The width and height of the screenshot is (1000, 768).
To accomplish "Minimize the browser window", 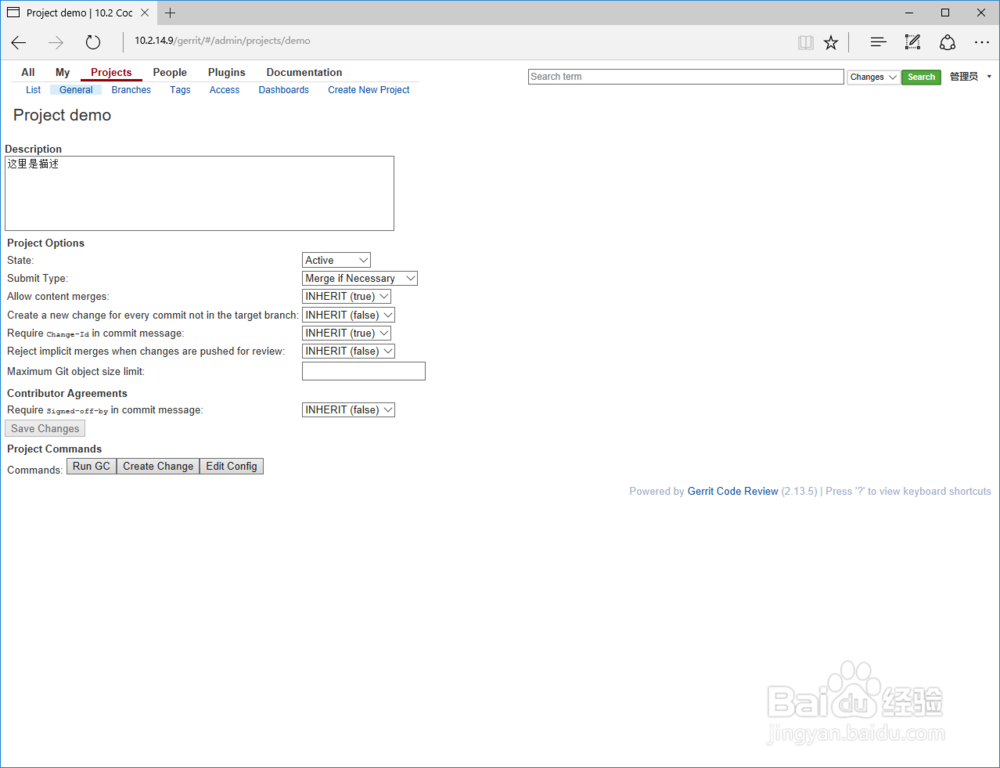I will [909, 13].
